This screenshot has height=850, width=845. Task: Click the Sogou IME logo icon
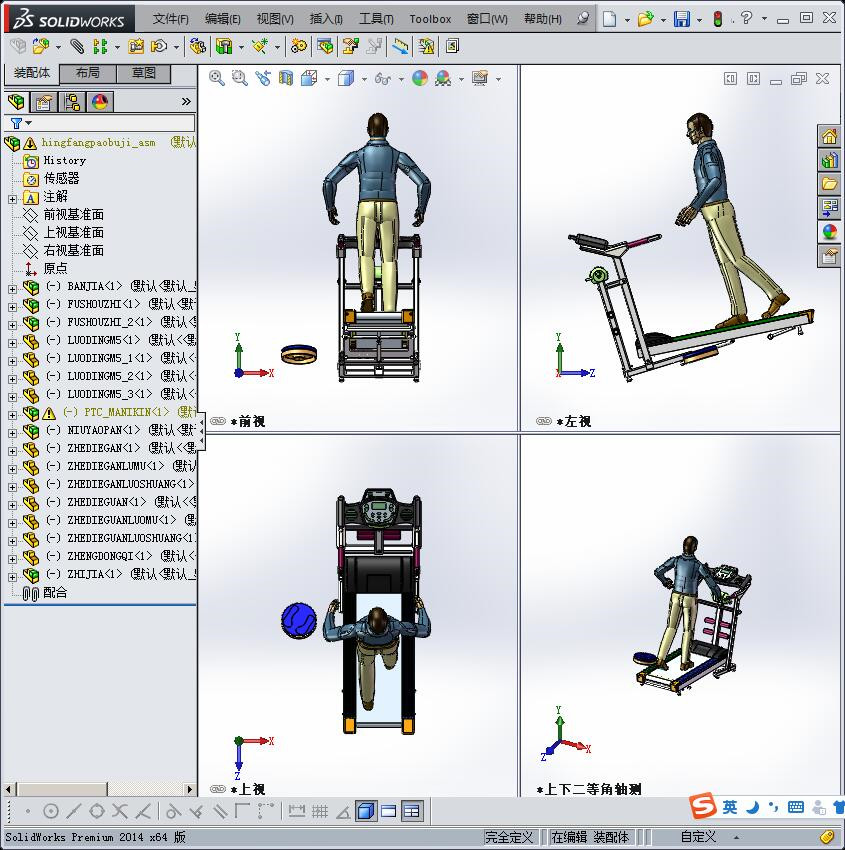tap(702, 806)
